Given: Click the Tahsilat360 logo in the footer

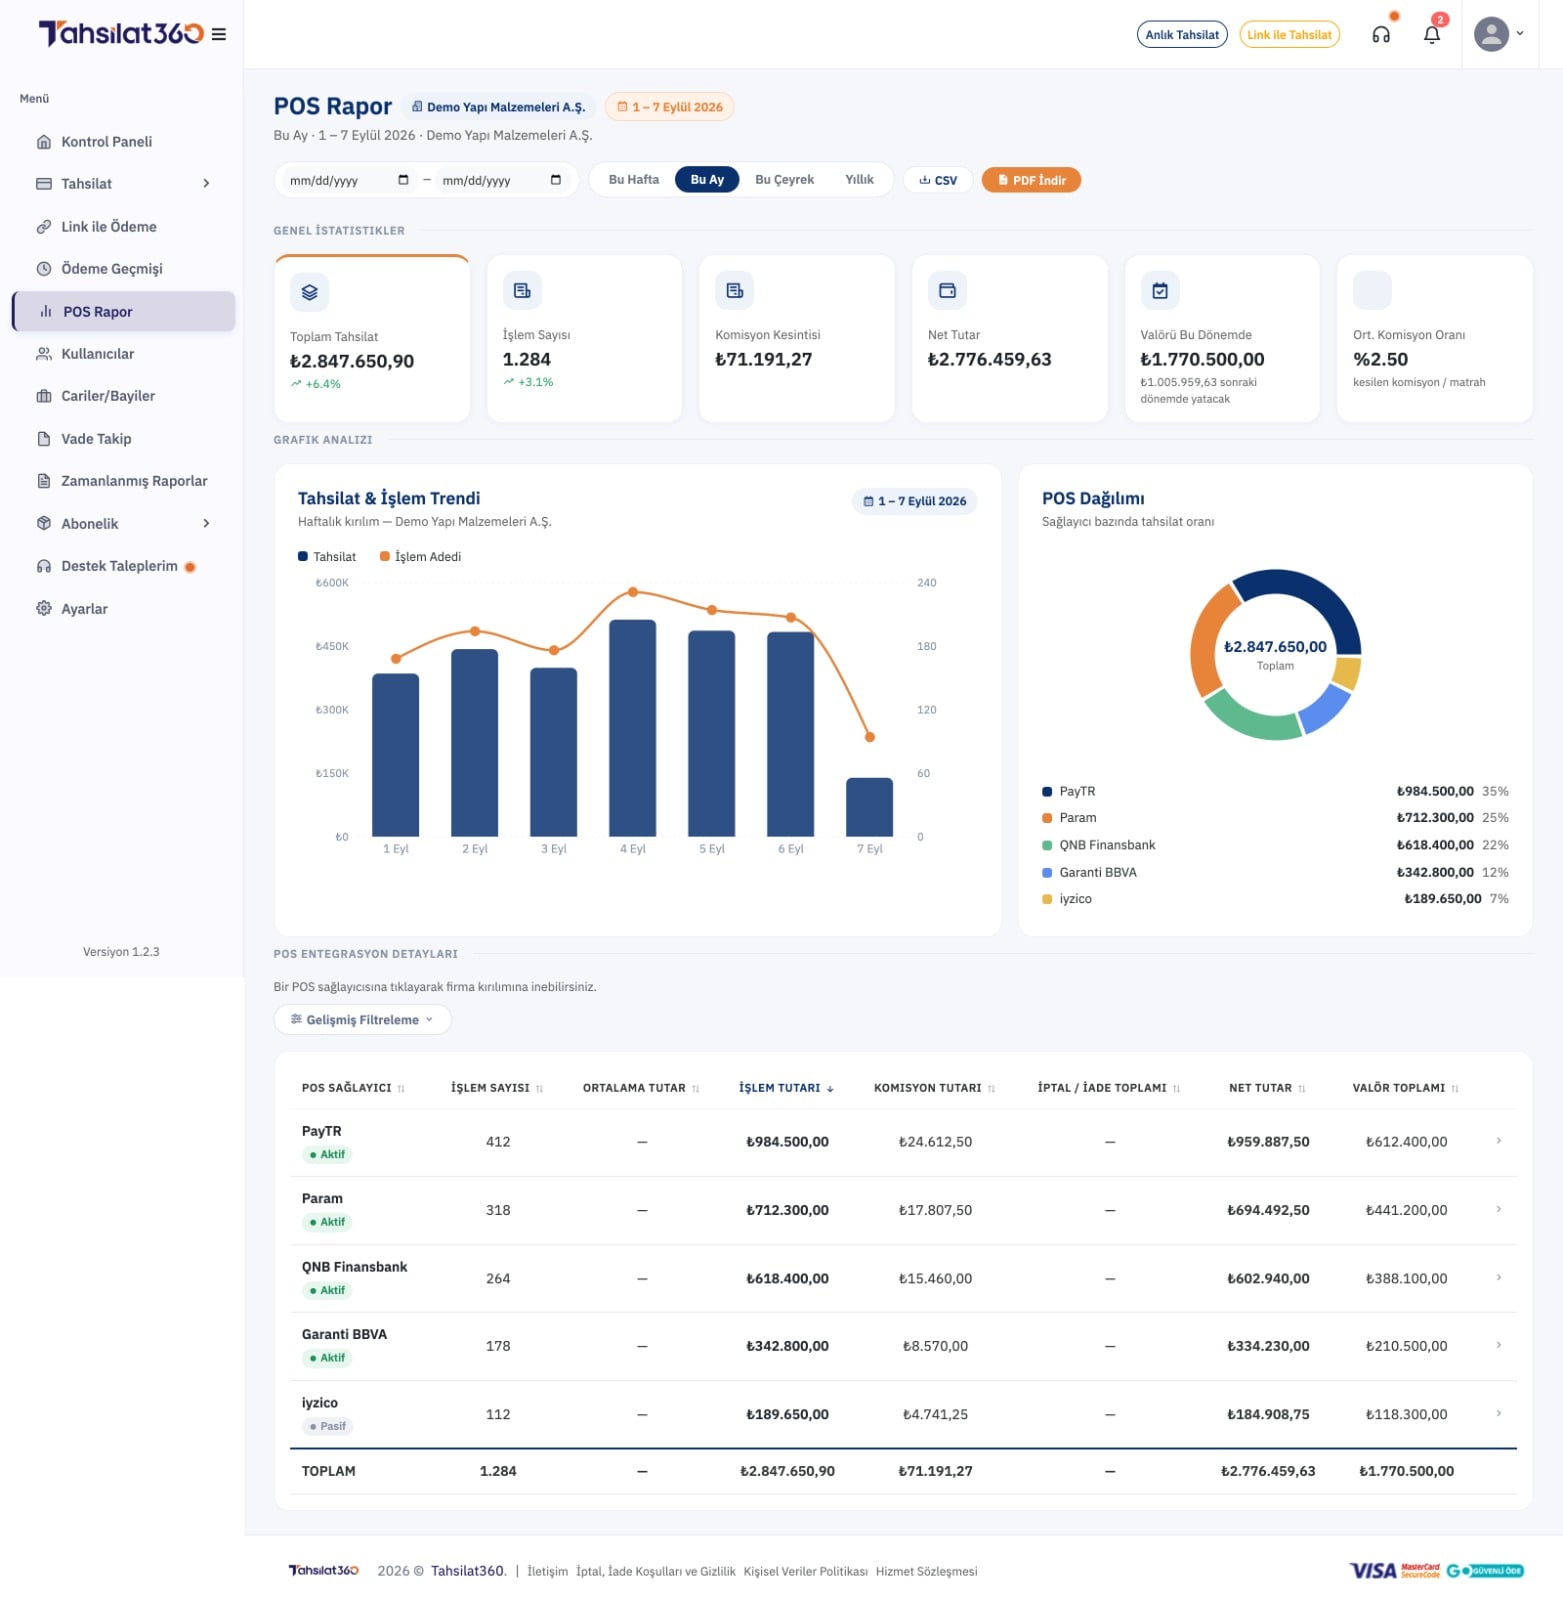Looking at the screenshot, I should (324, 1571).
